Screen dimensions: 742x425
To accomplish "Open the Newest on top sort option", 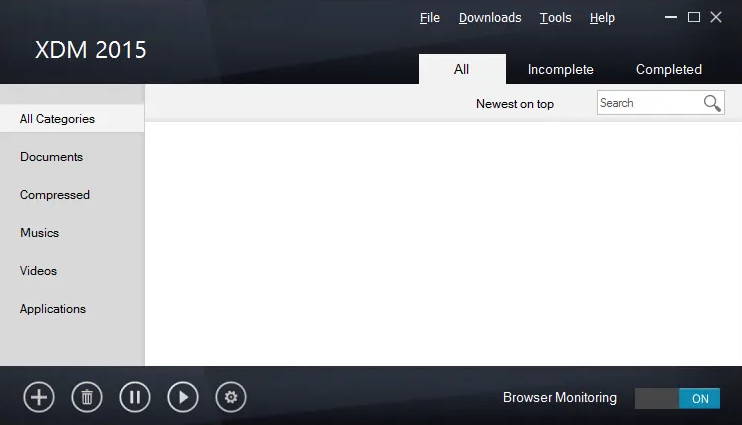I will click(x=515, y=104).
